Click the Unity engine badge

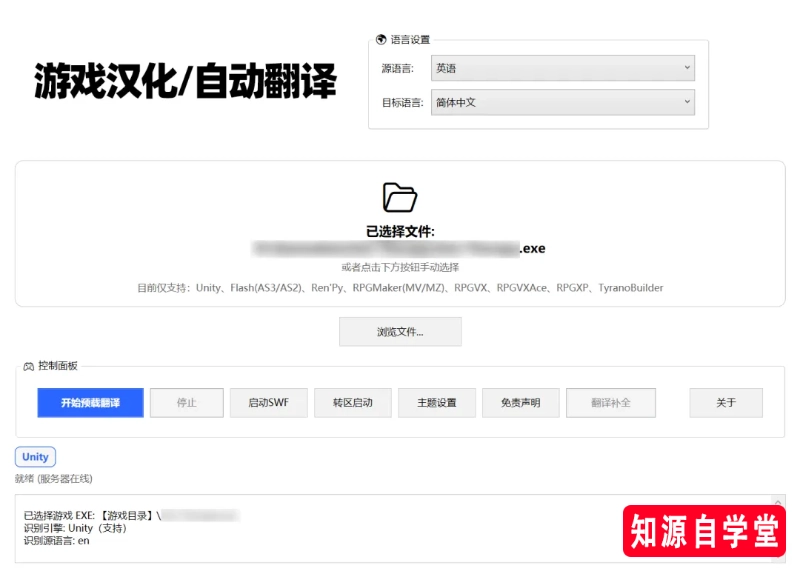pos(35,457)
